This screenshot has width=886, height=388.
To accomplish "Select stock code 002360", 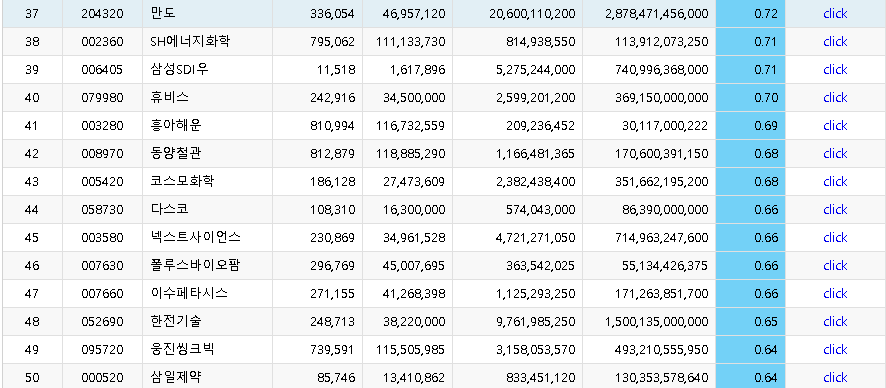I will point(102,42).
